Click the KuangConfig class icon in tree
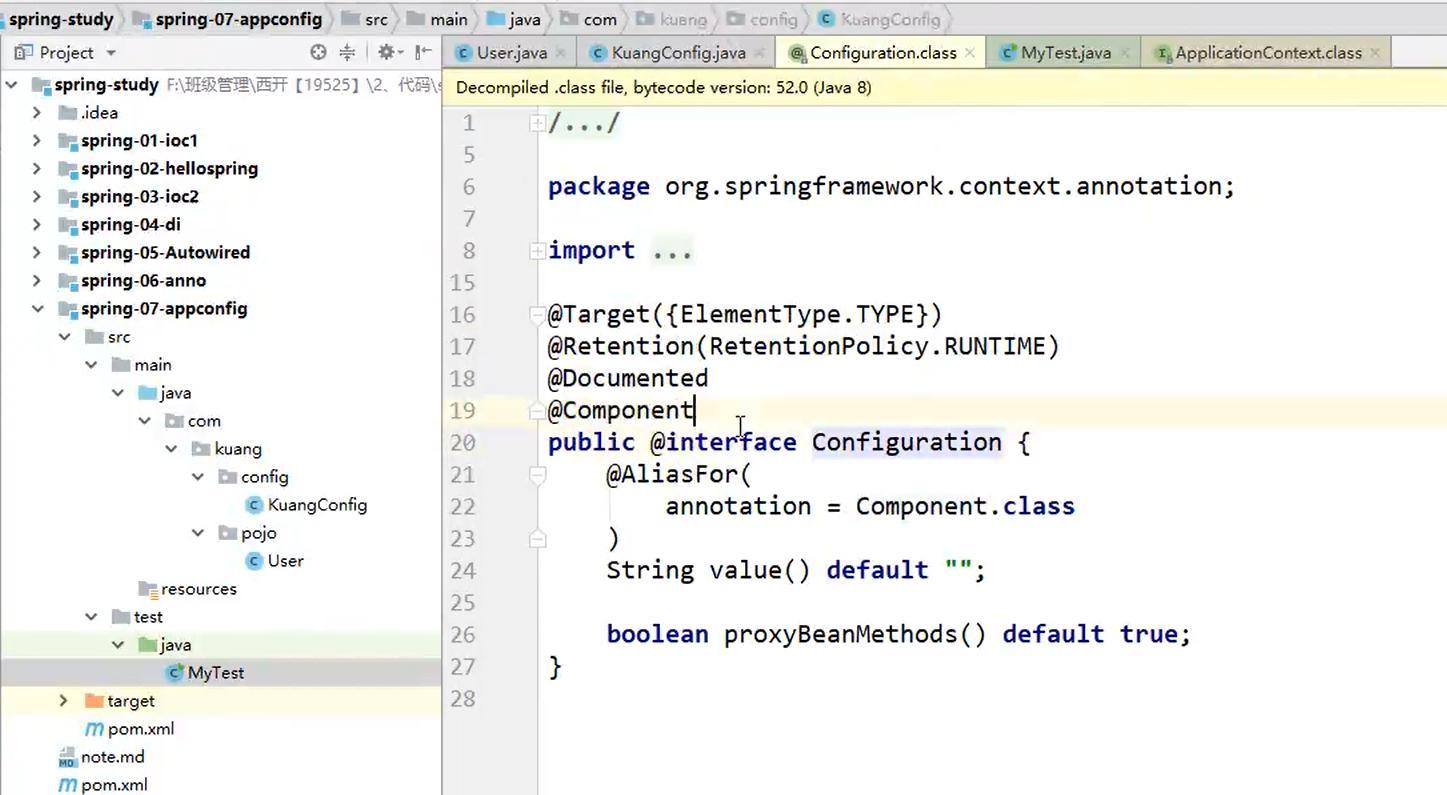Screen dimensions: 1447x795 point(254,505)
